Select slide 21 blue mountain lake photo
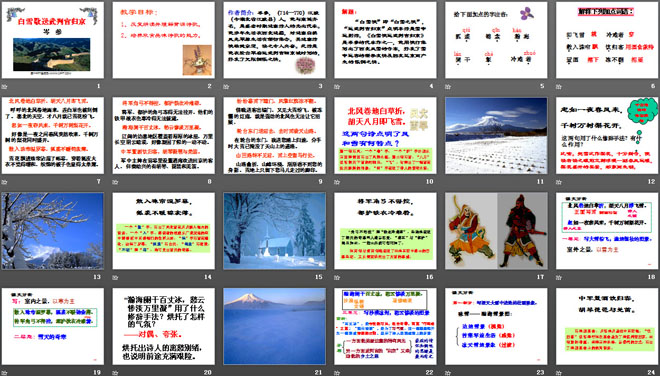660x376 pixels. pyautogui.click(x=274, y=326)
